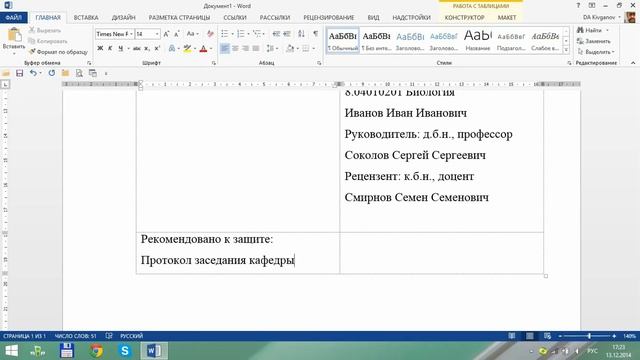Align text to the left
The height and width of the screenshot is (360, 640).
[x=225, y=49]
